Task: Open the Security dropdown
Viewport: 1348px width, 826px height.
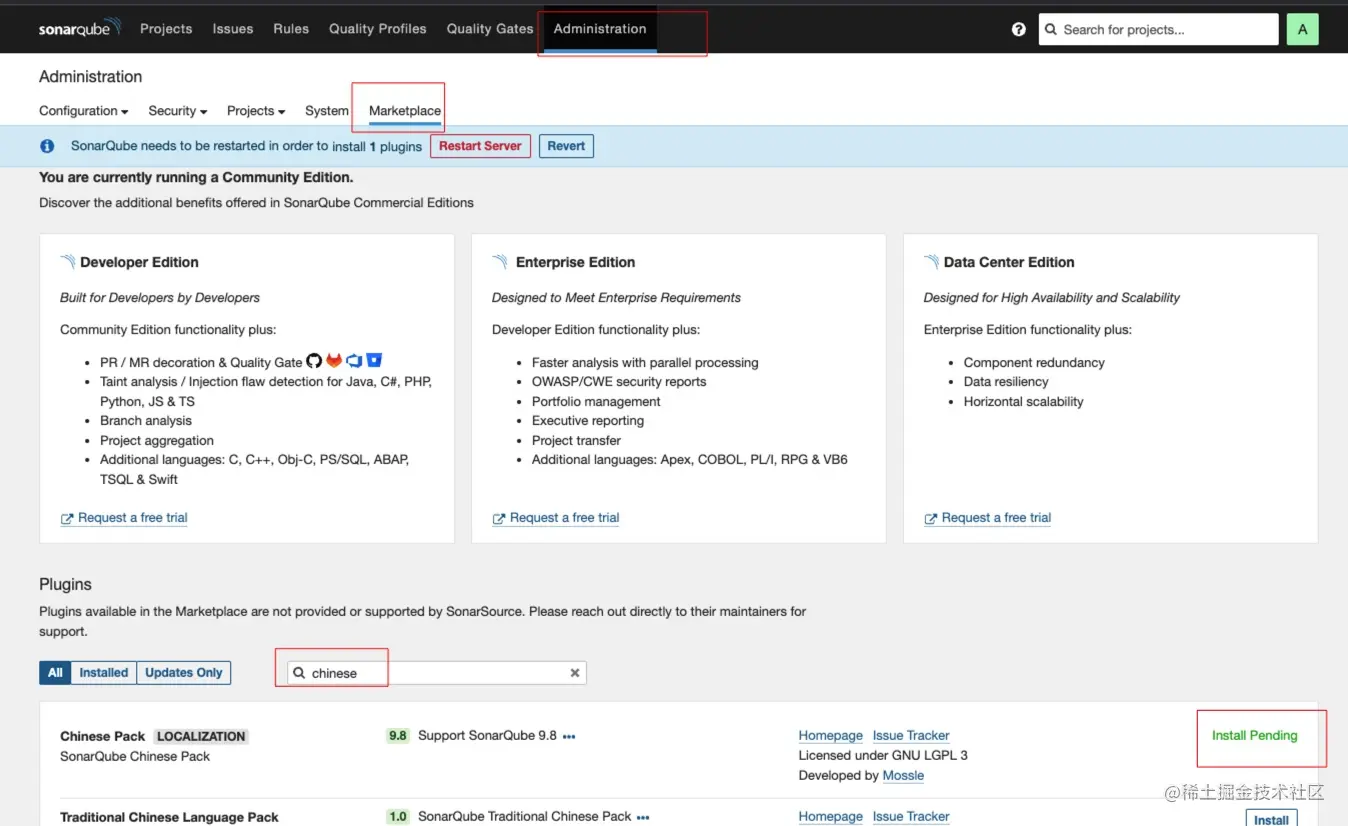Action: [178, 111]
